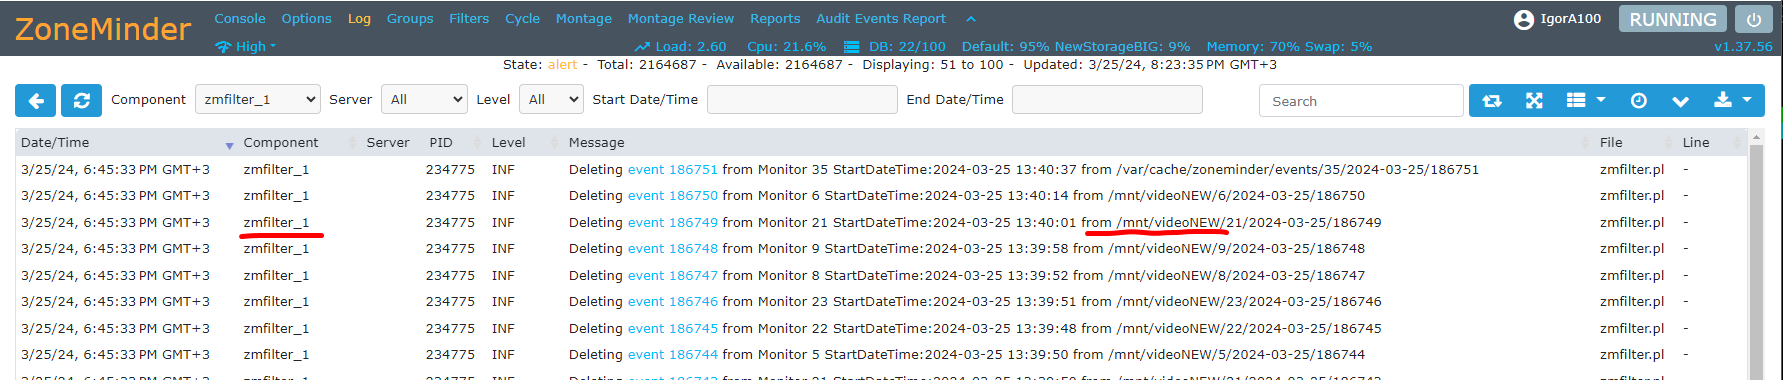This screenshot has width=1783, height=380.
Task: Open the Cycle menu item
Action: [522, 18]
